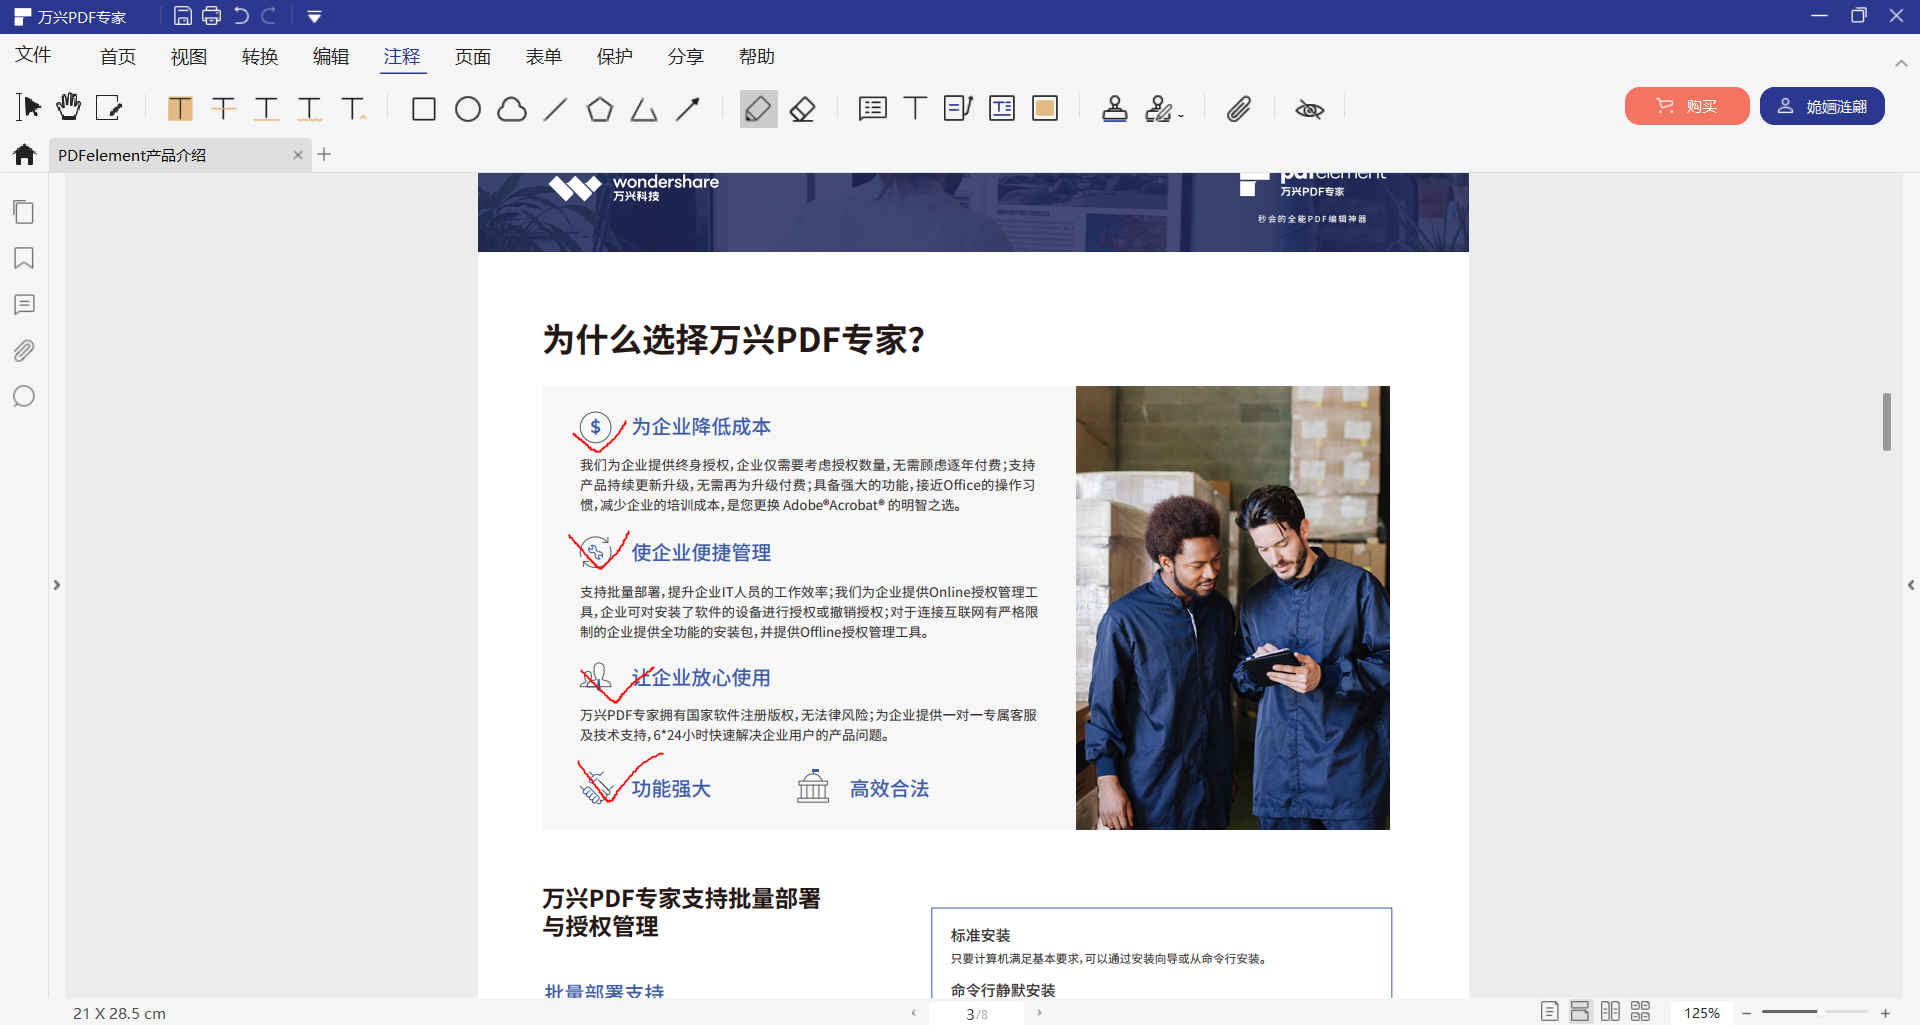The image size is (1920, 1025).
Task: Select the Caret insert text tool
Action: point(354,108)
